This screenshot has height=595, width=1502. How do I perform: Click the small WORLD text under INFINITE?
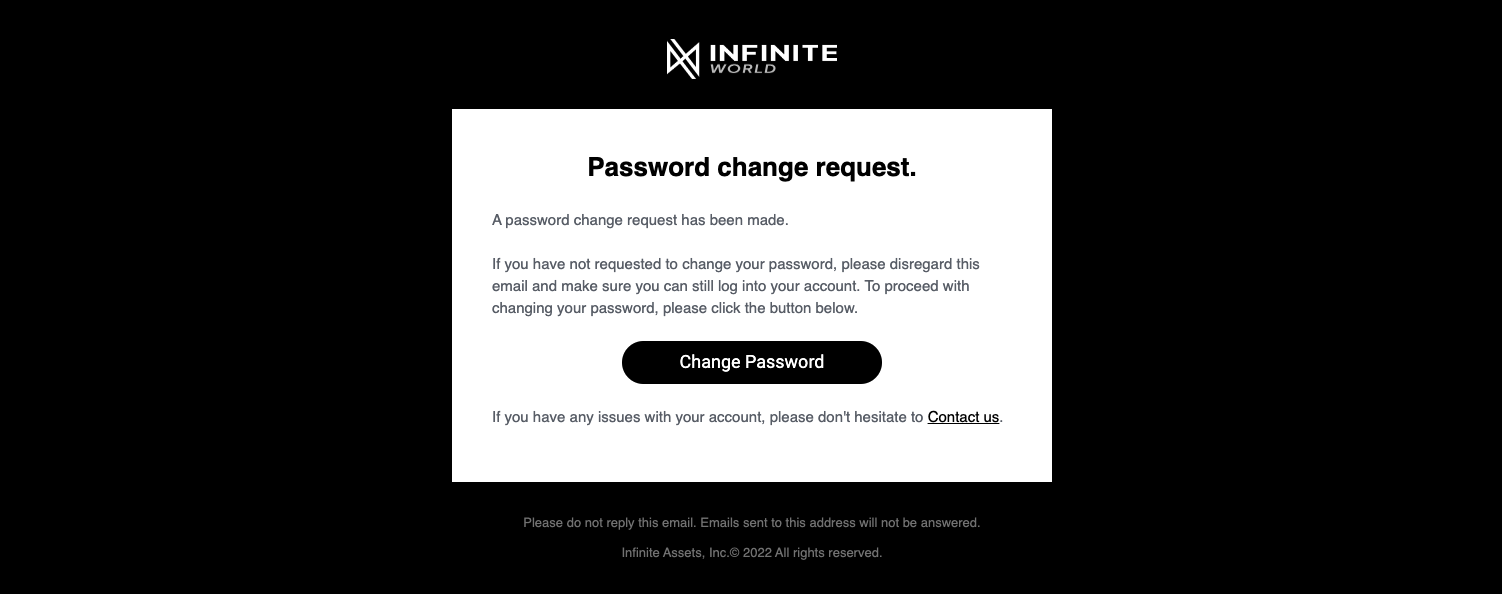pos(743,69)
